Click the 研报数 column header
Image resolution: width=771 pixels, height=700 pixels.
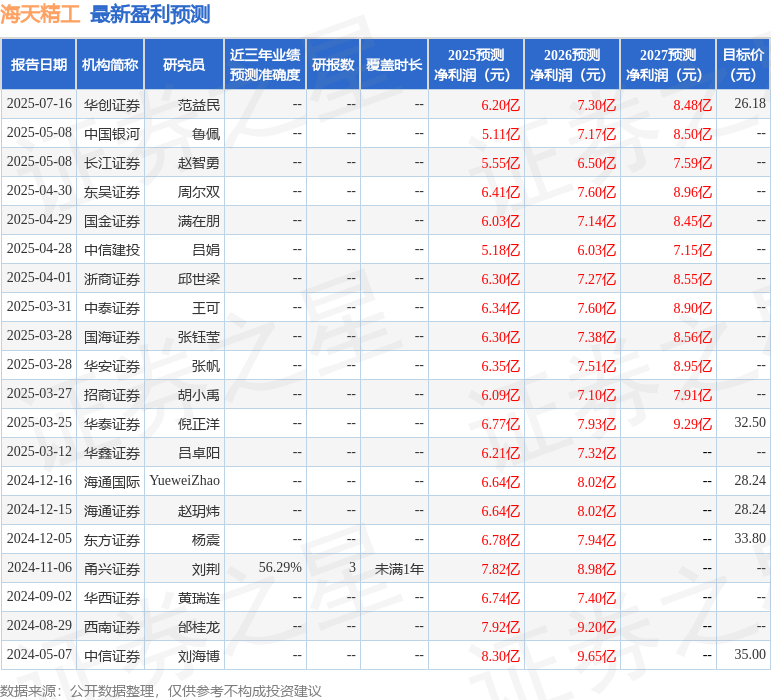pyautogui.click(x=333, y=64)
